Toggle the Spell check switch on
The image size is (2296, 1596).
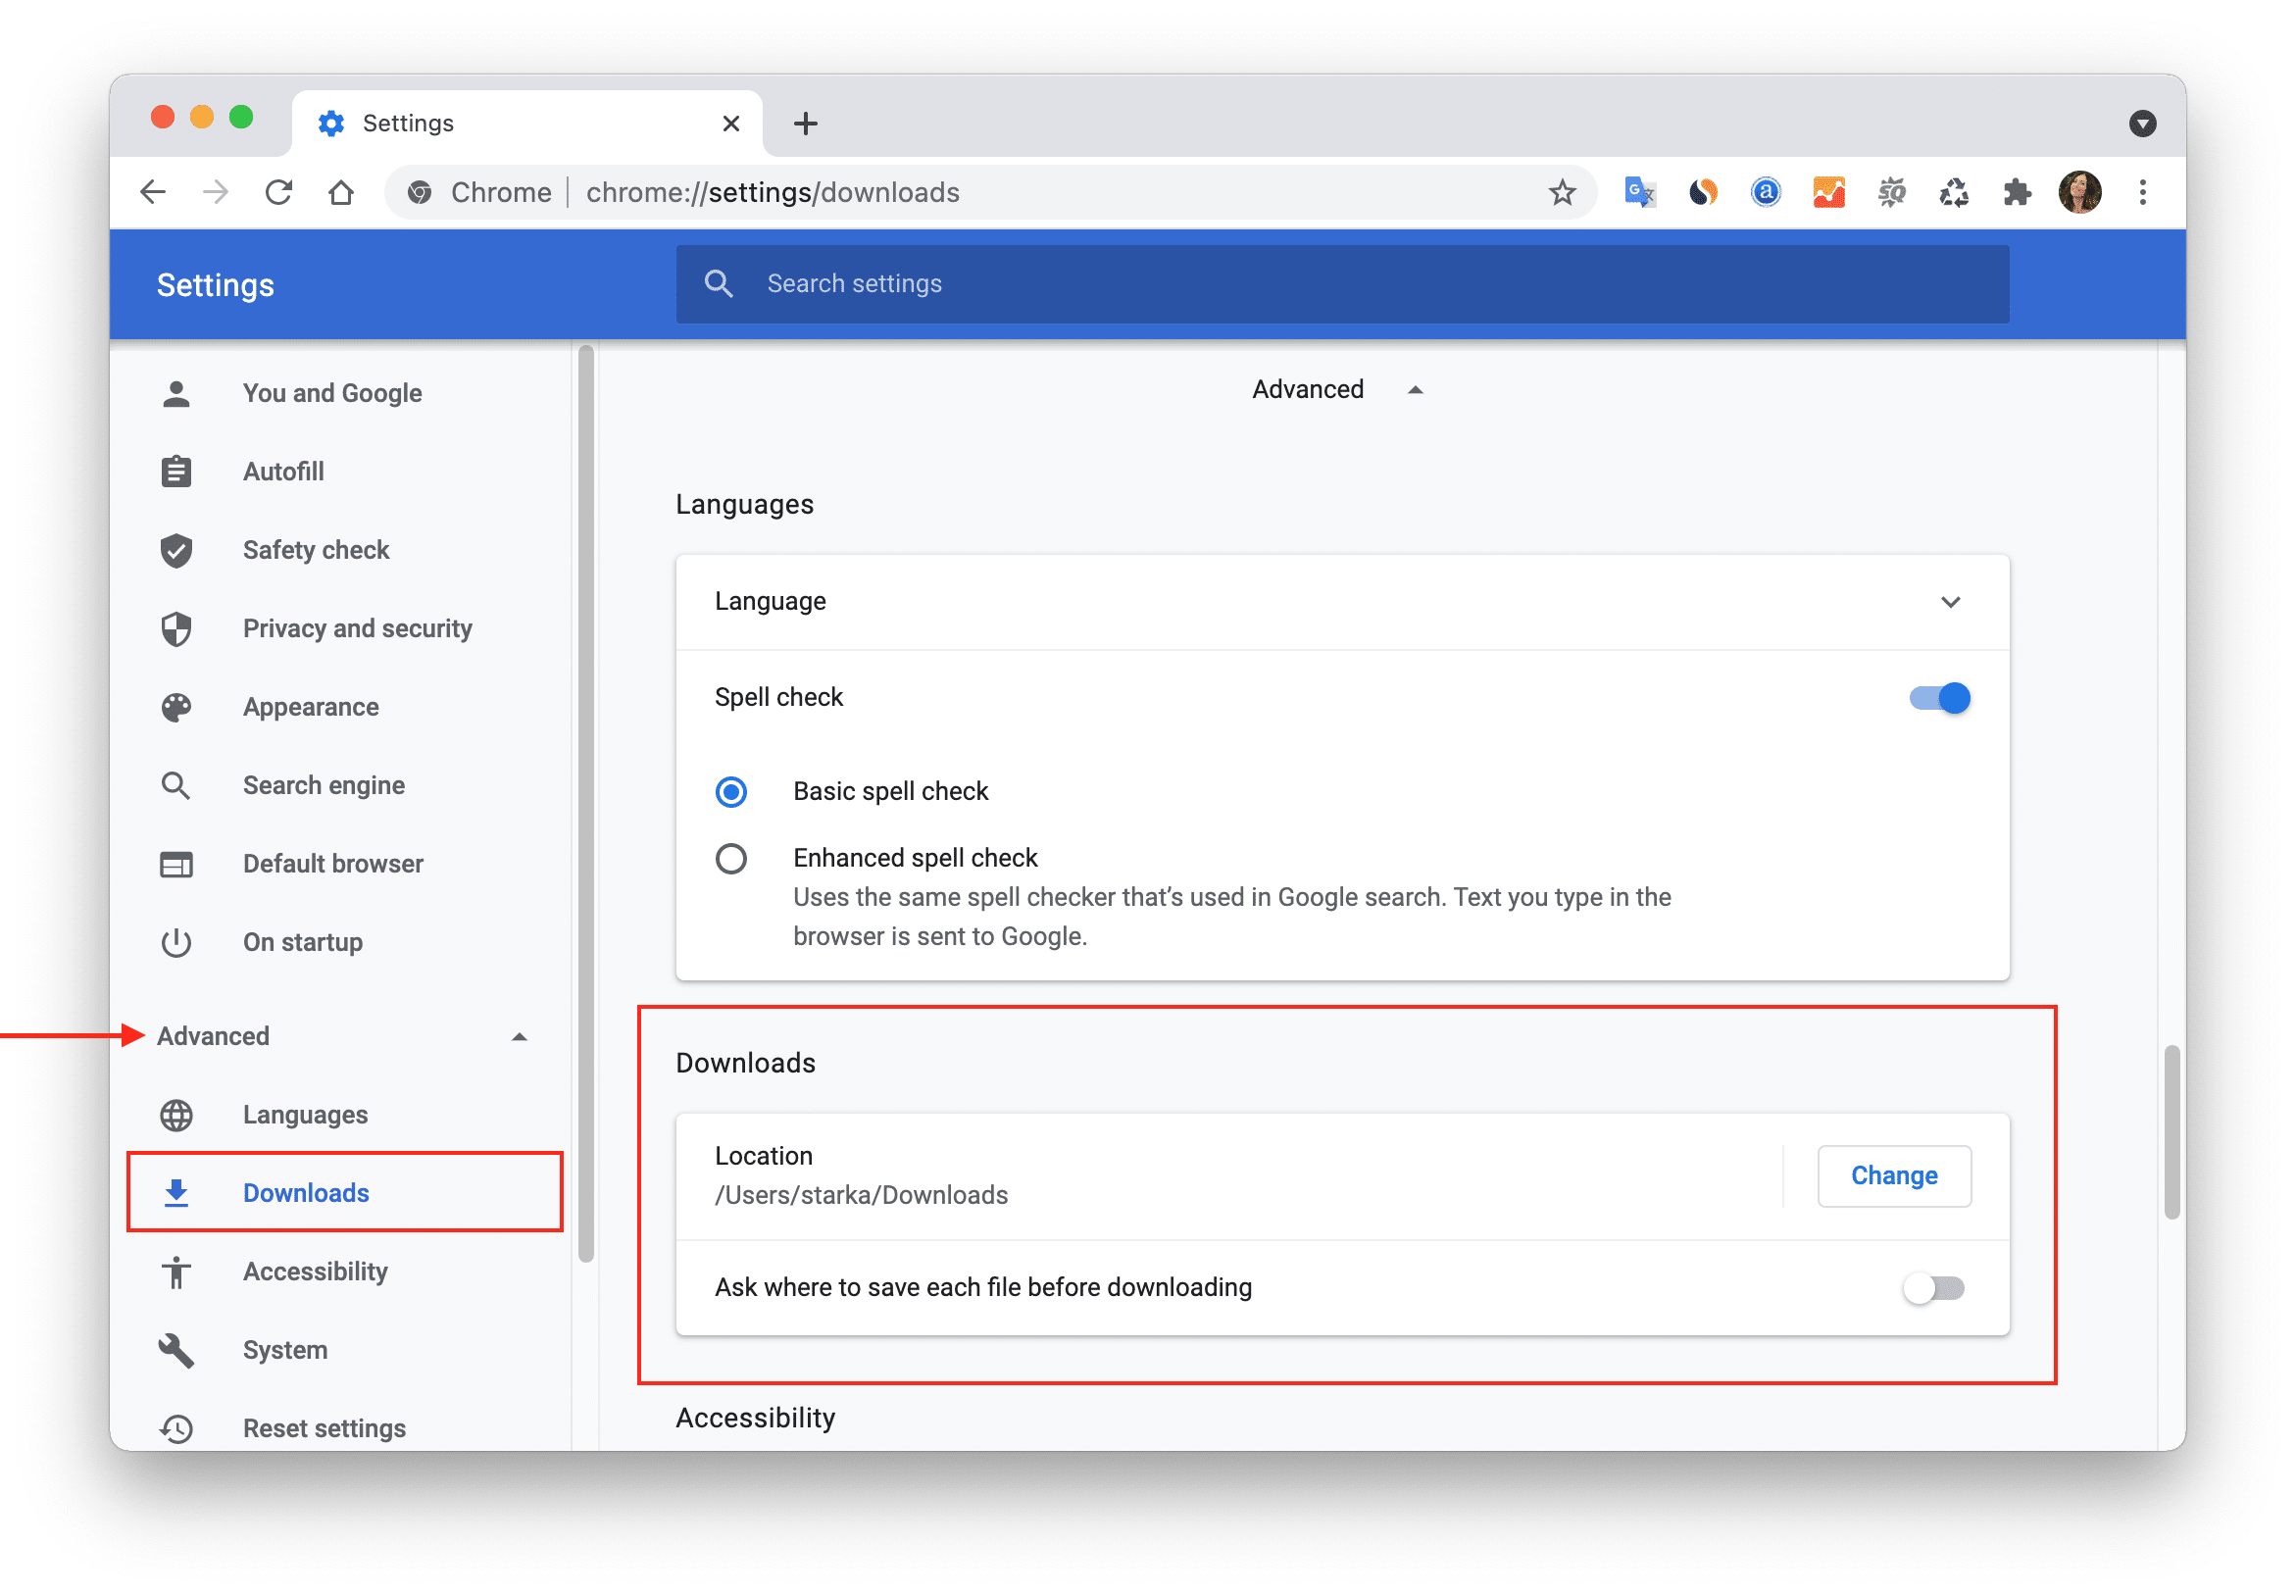tap(1940, 696)
